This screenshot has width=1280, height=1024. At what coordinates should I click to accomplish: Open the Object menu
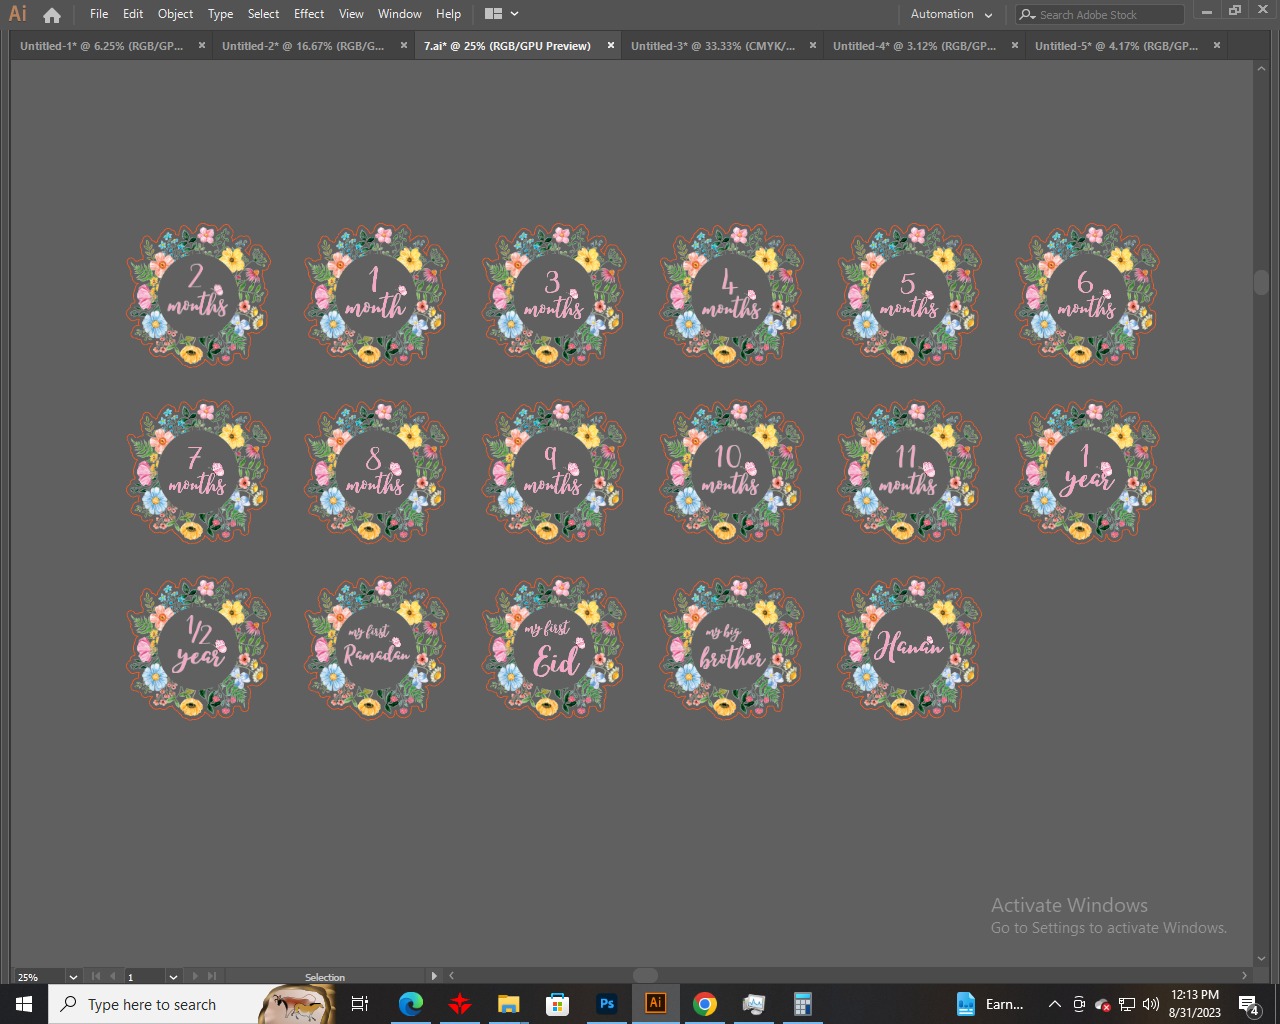pos(176,14)
